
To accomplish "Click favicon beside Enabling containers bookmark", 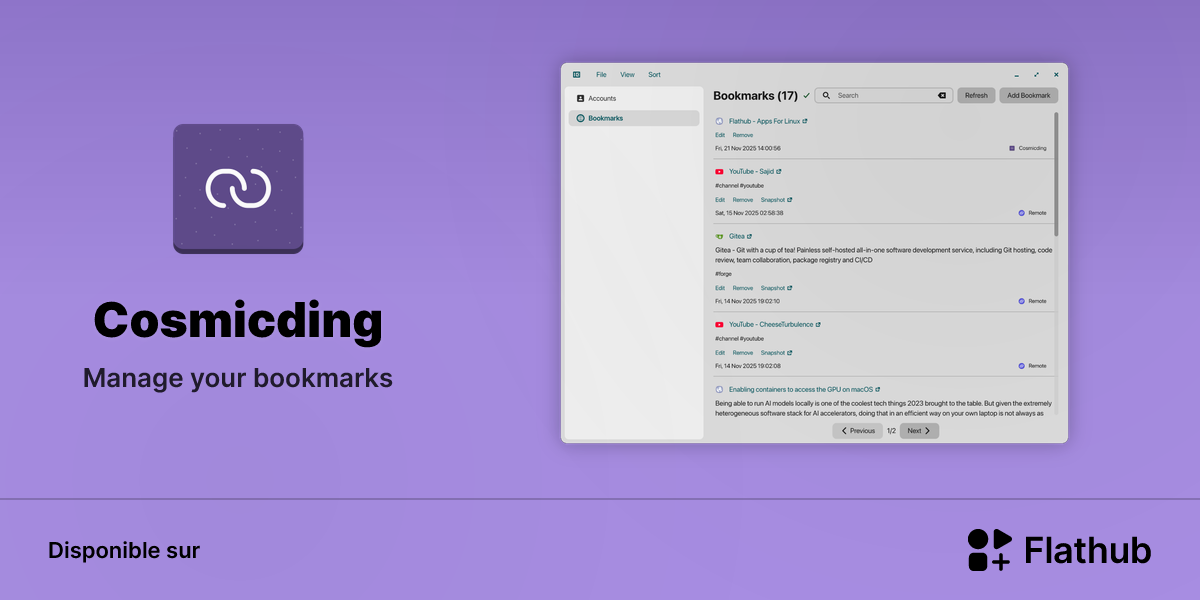I will pyautogui.click(x=719, y=389).
